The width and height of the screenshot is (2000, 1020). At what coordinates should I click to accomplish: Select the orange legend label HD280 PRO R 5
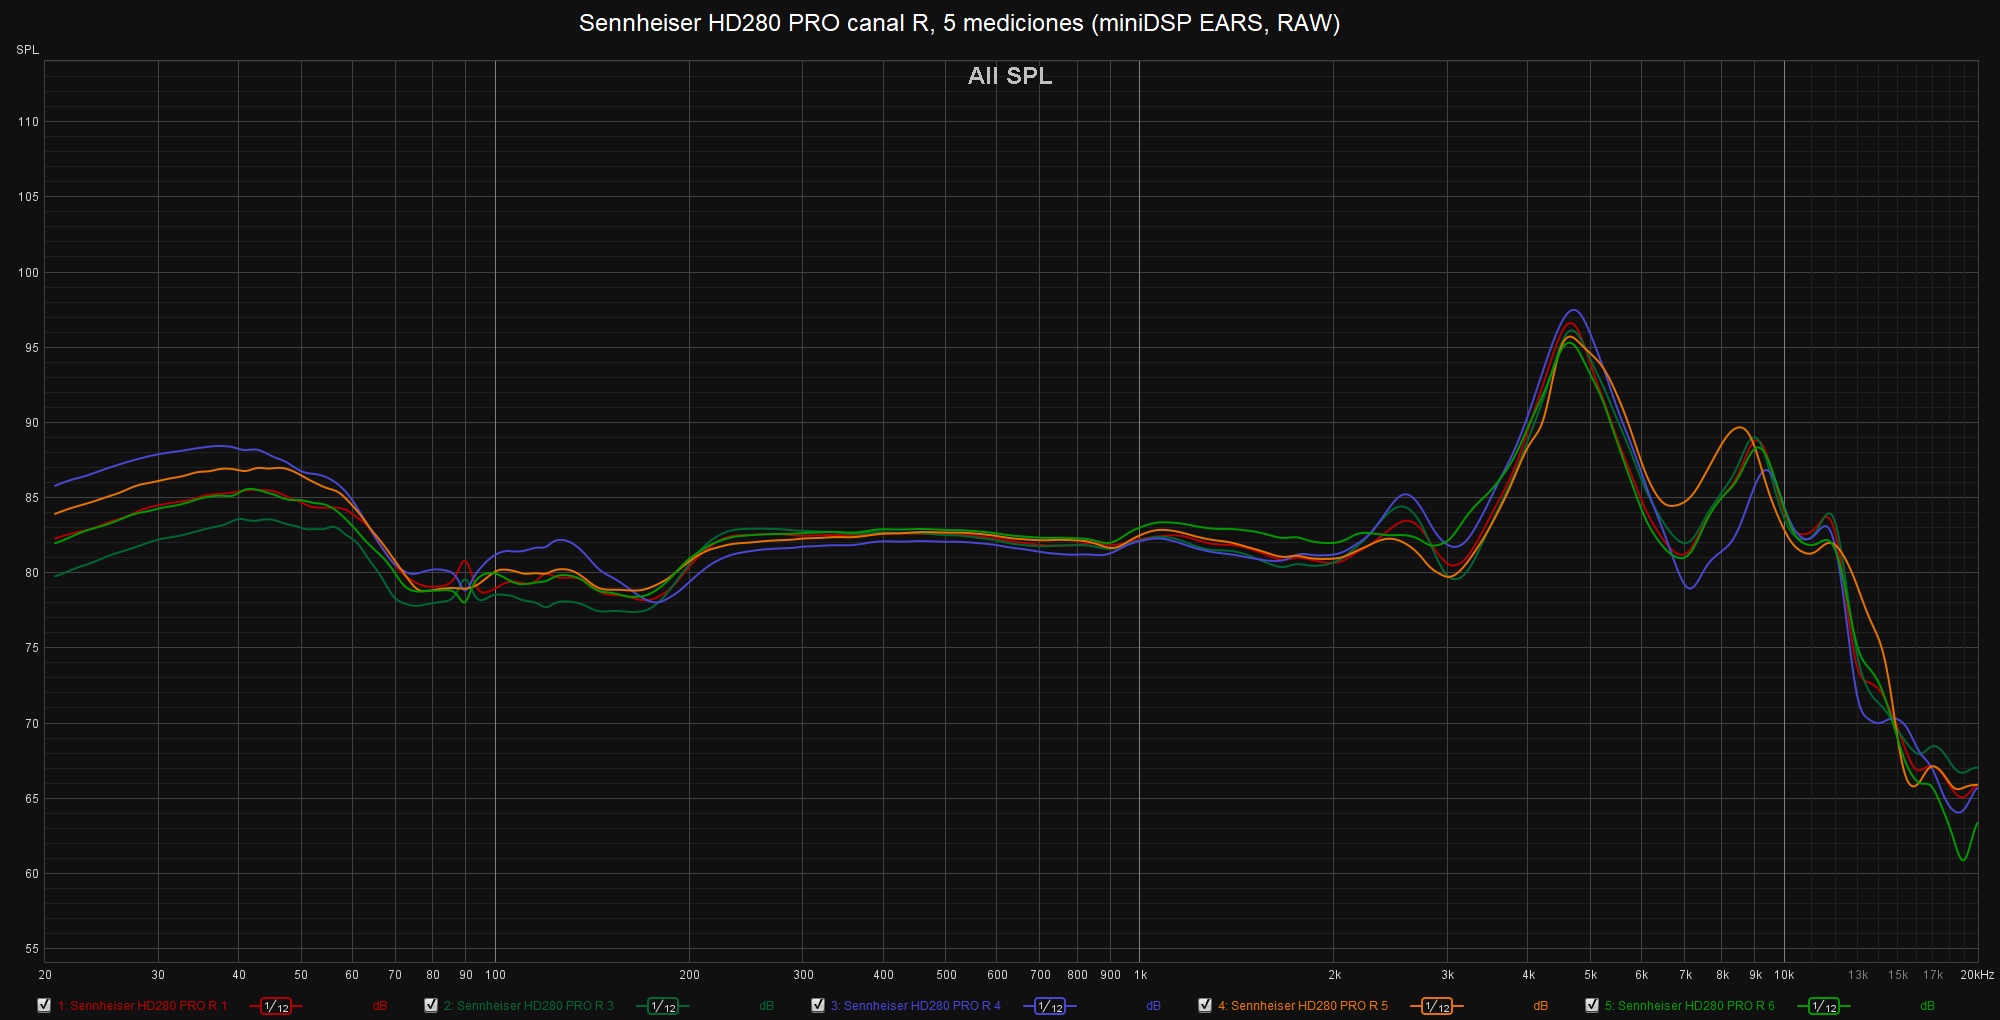point(1302,1006)
